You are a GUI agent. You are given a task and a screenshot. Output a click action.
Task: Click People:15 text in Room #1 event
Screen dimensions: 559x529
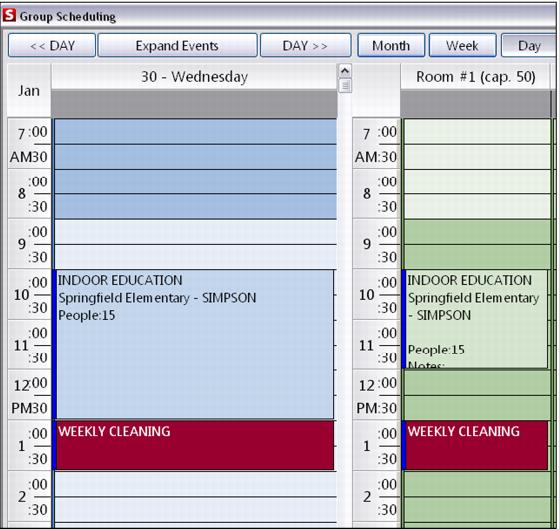point(436,349)
